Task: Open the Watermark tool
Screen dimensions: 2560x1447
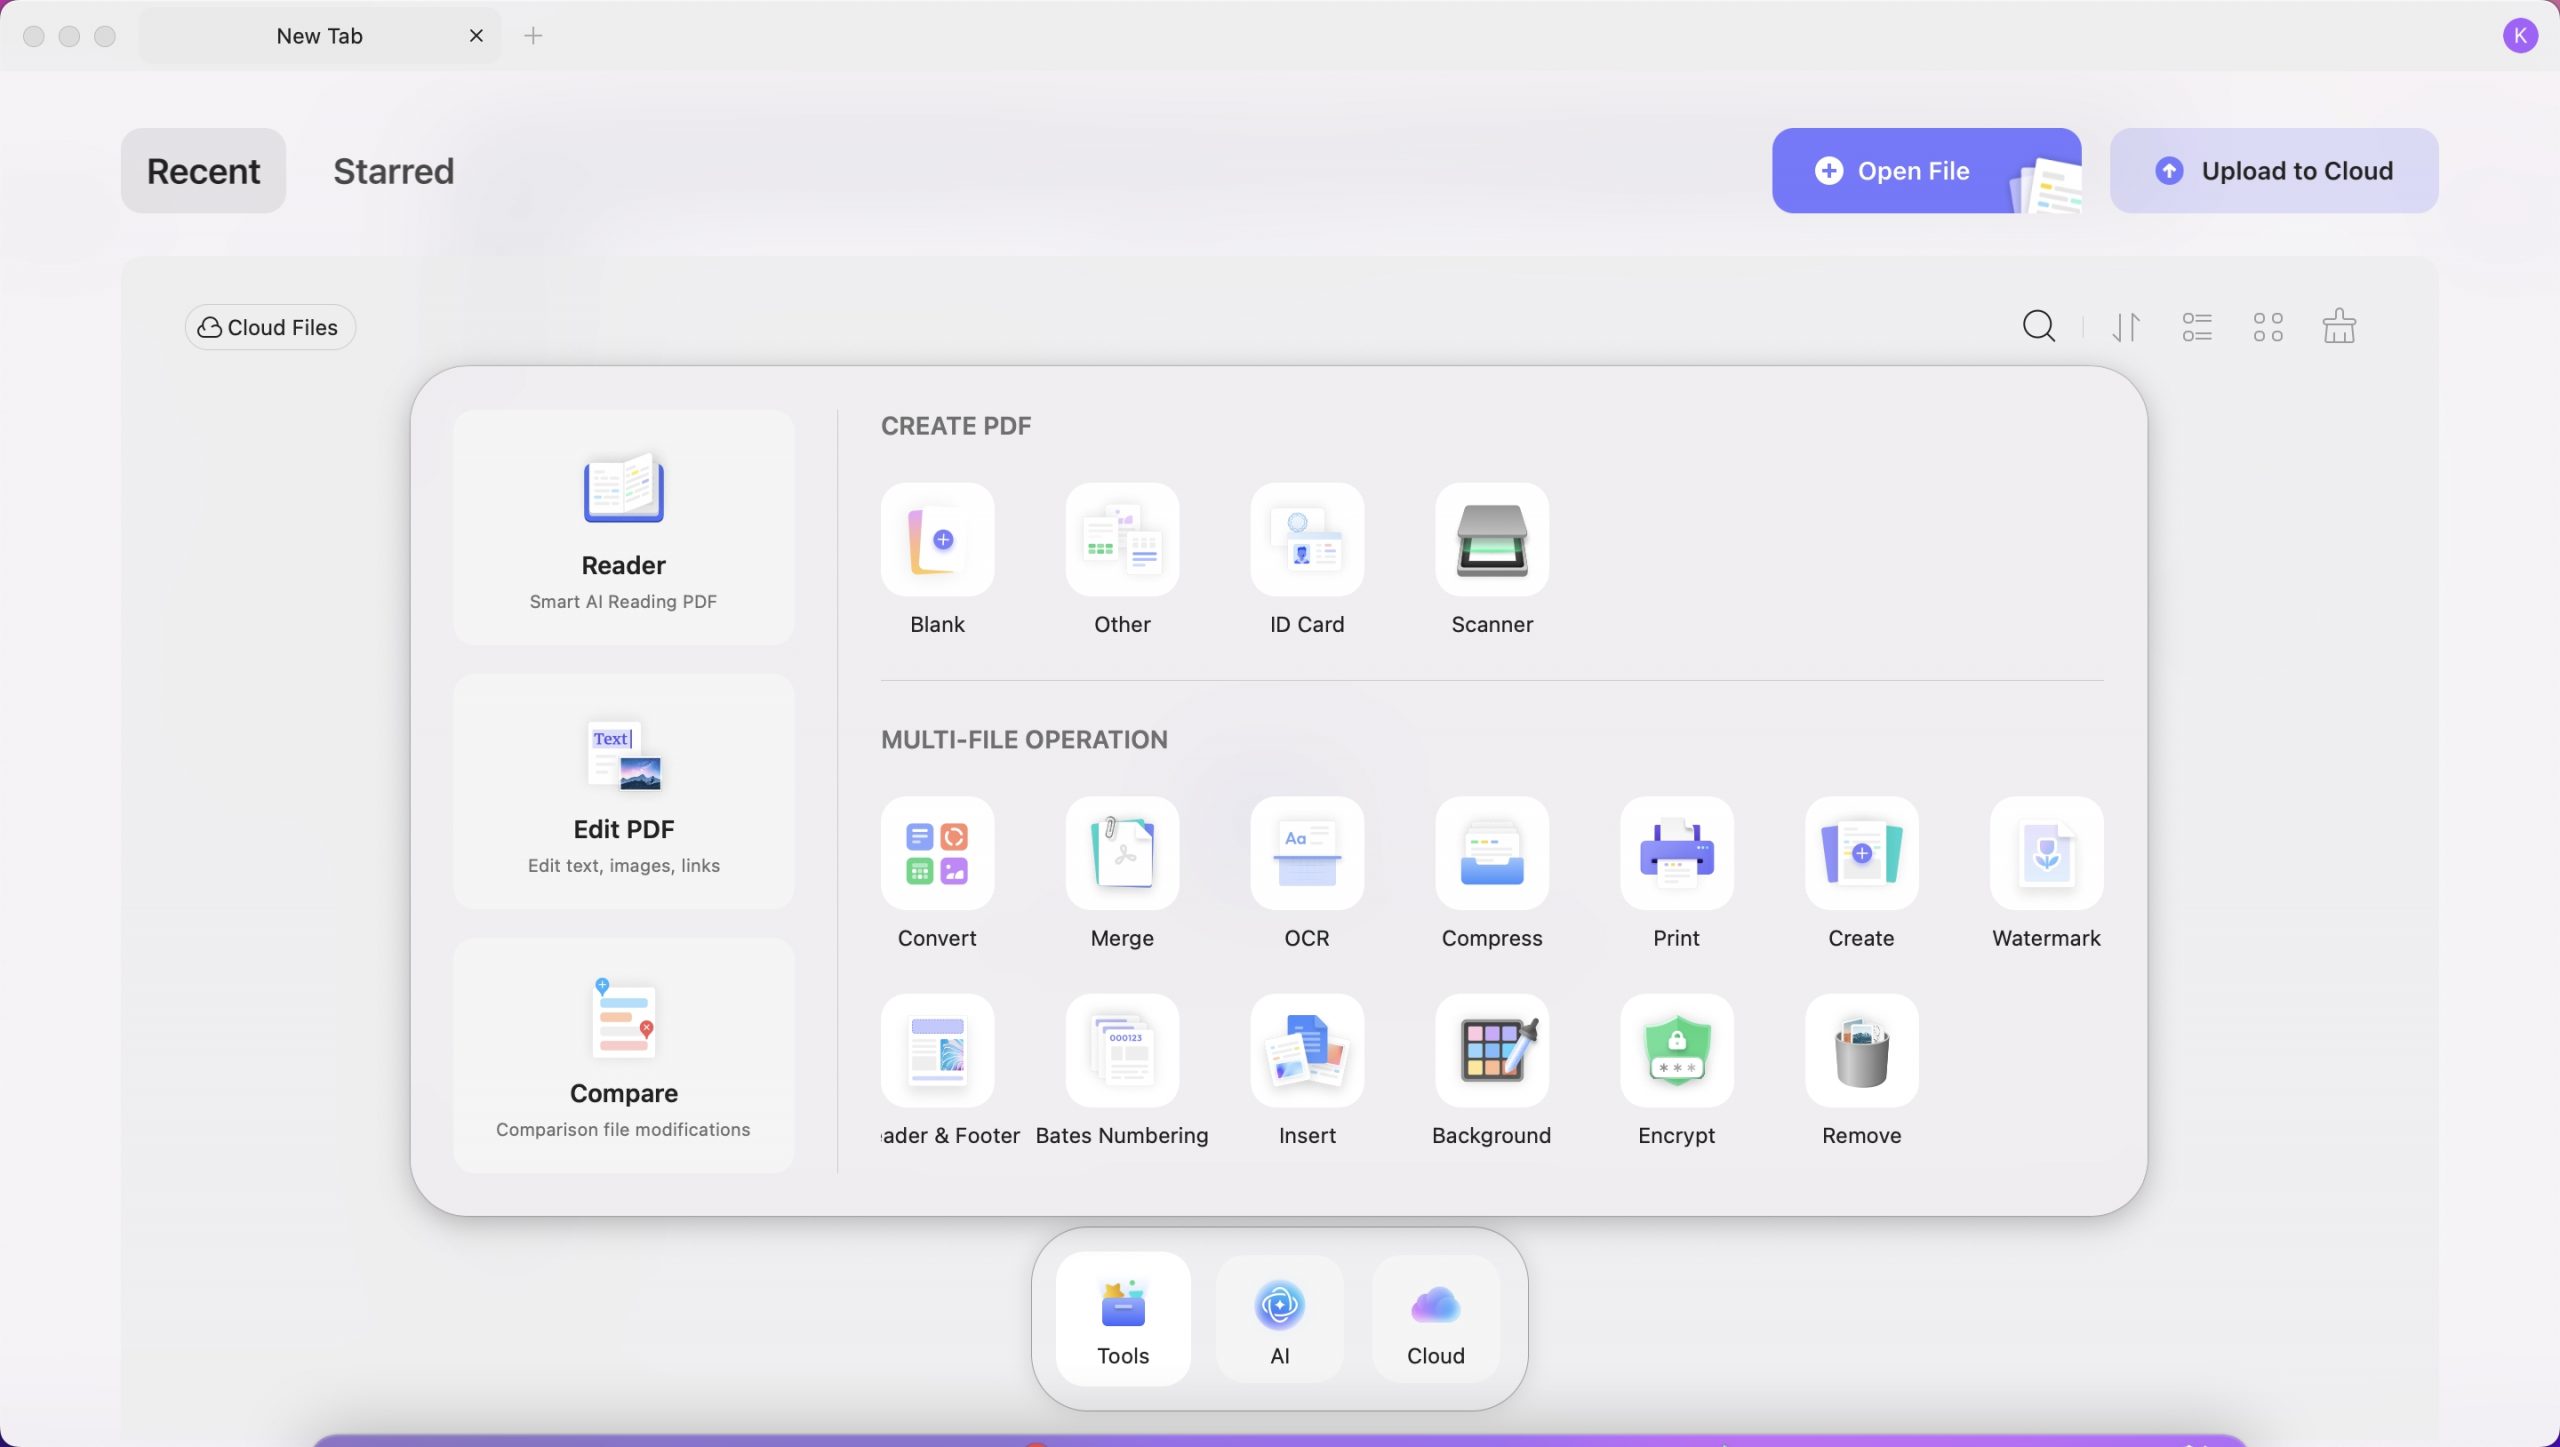Action: pos(2047,853)
